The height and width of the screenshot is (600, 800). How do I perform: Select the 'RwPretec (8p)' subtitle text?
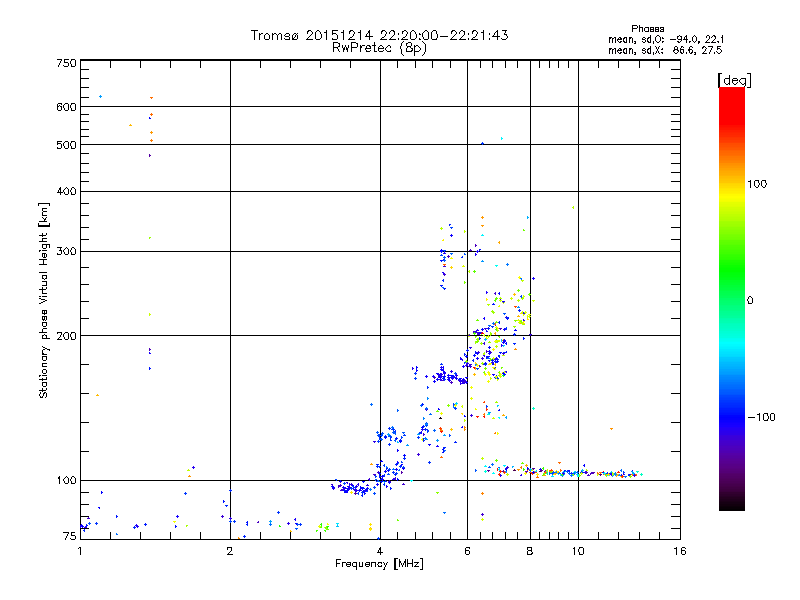(379, 48)
